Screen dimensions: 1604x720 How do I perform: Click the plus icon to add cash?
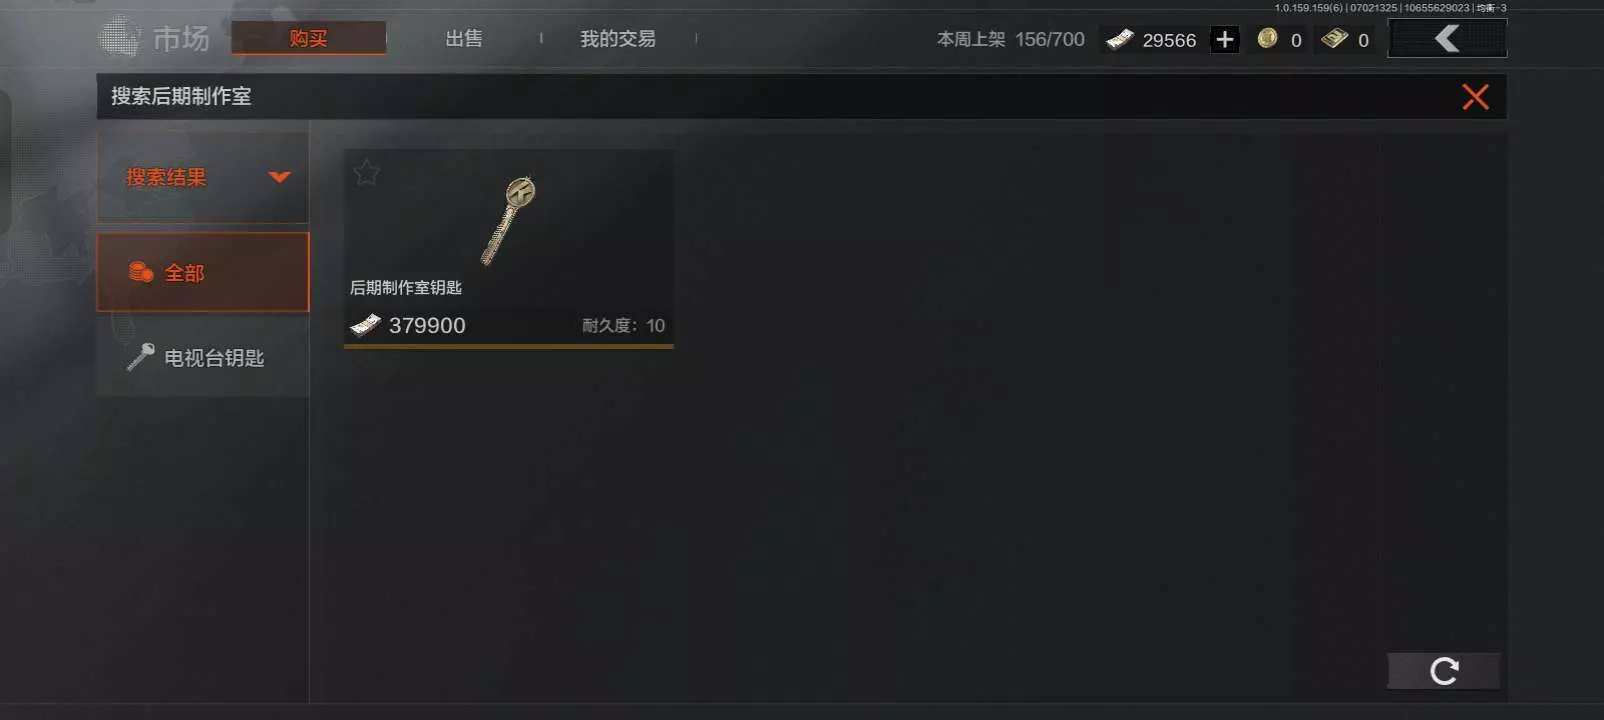(1224, 40)
